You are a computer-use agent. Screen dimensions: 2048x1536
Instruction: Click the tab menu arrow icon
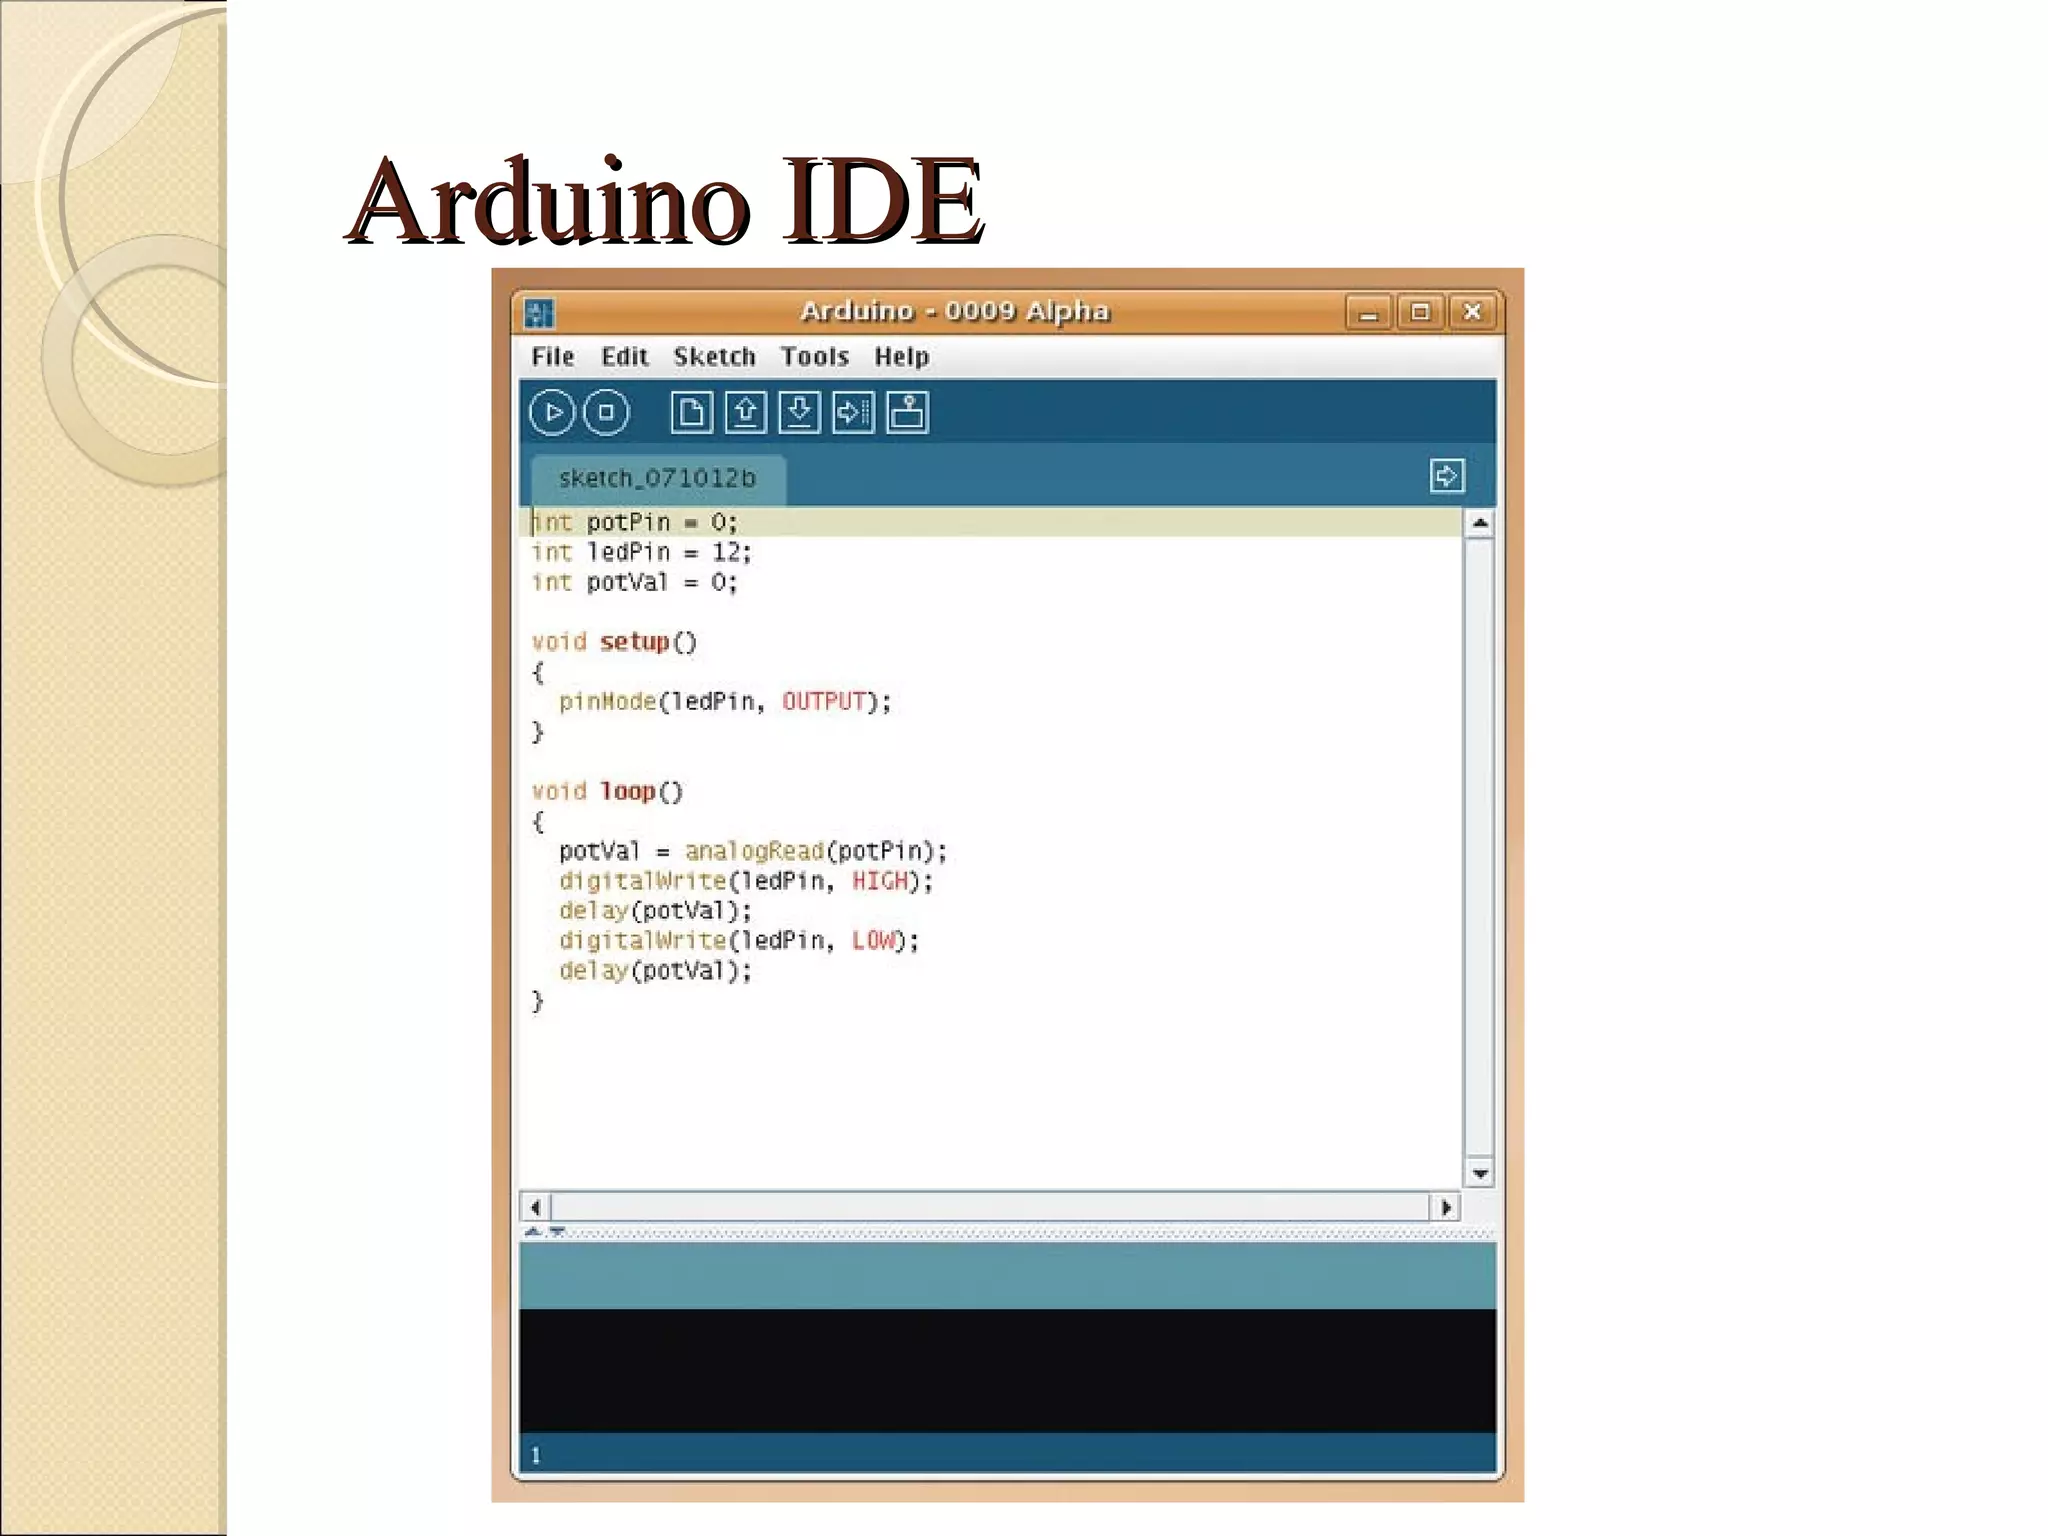point(1447,475)
